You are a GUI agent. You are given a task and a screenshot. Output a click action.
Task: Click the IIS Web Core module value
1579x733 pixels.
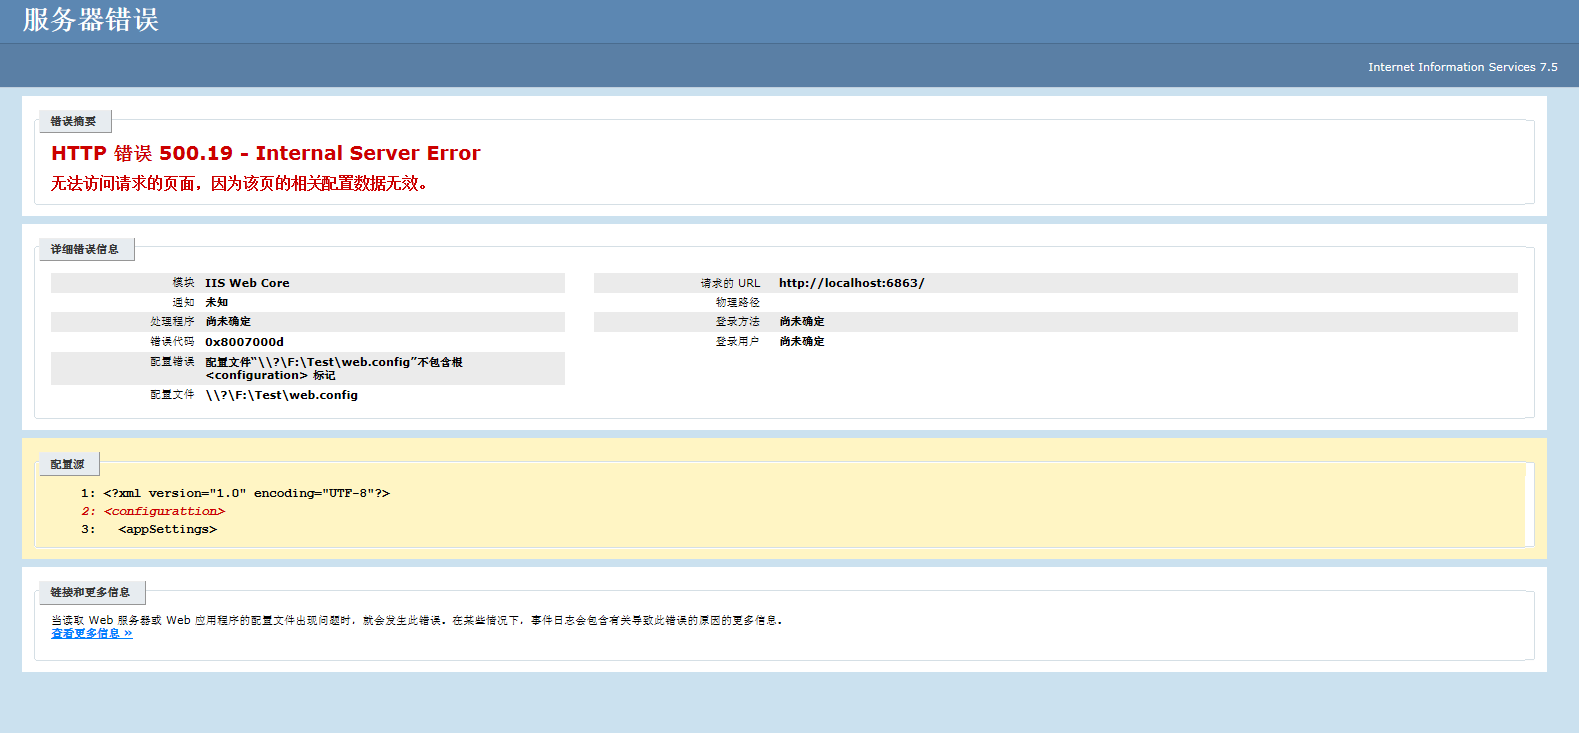point(247,283)
